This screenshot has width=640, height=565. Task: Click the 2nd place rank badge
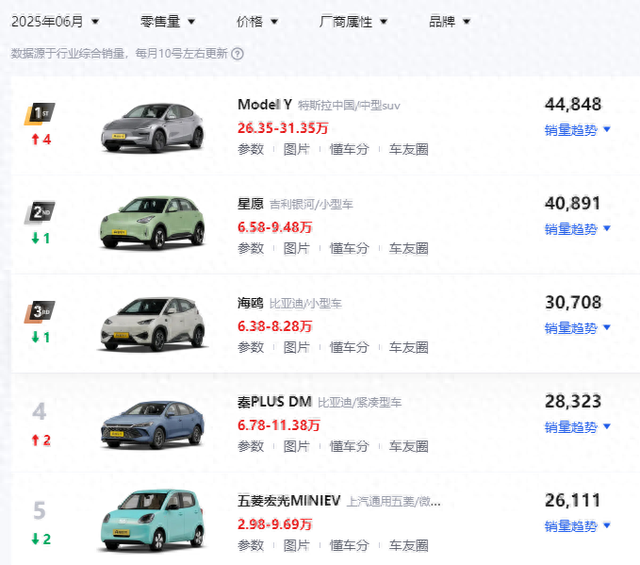(x=39, y=213)
